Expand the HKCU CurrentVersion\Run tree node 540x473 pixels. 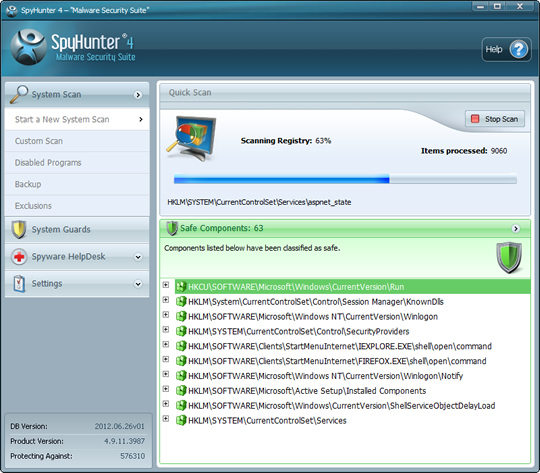pos(166,285)
